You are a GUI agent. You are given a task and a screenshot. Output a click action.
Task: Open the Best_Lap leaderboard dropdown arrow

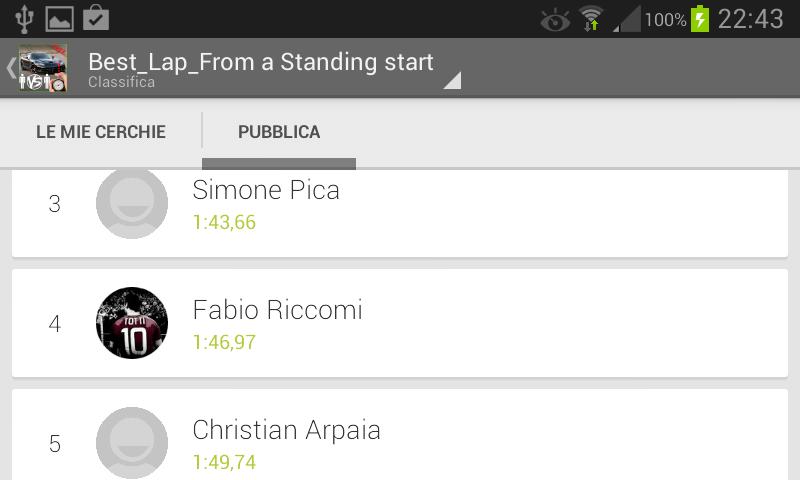(452, 81)
